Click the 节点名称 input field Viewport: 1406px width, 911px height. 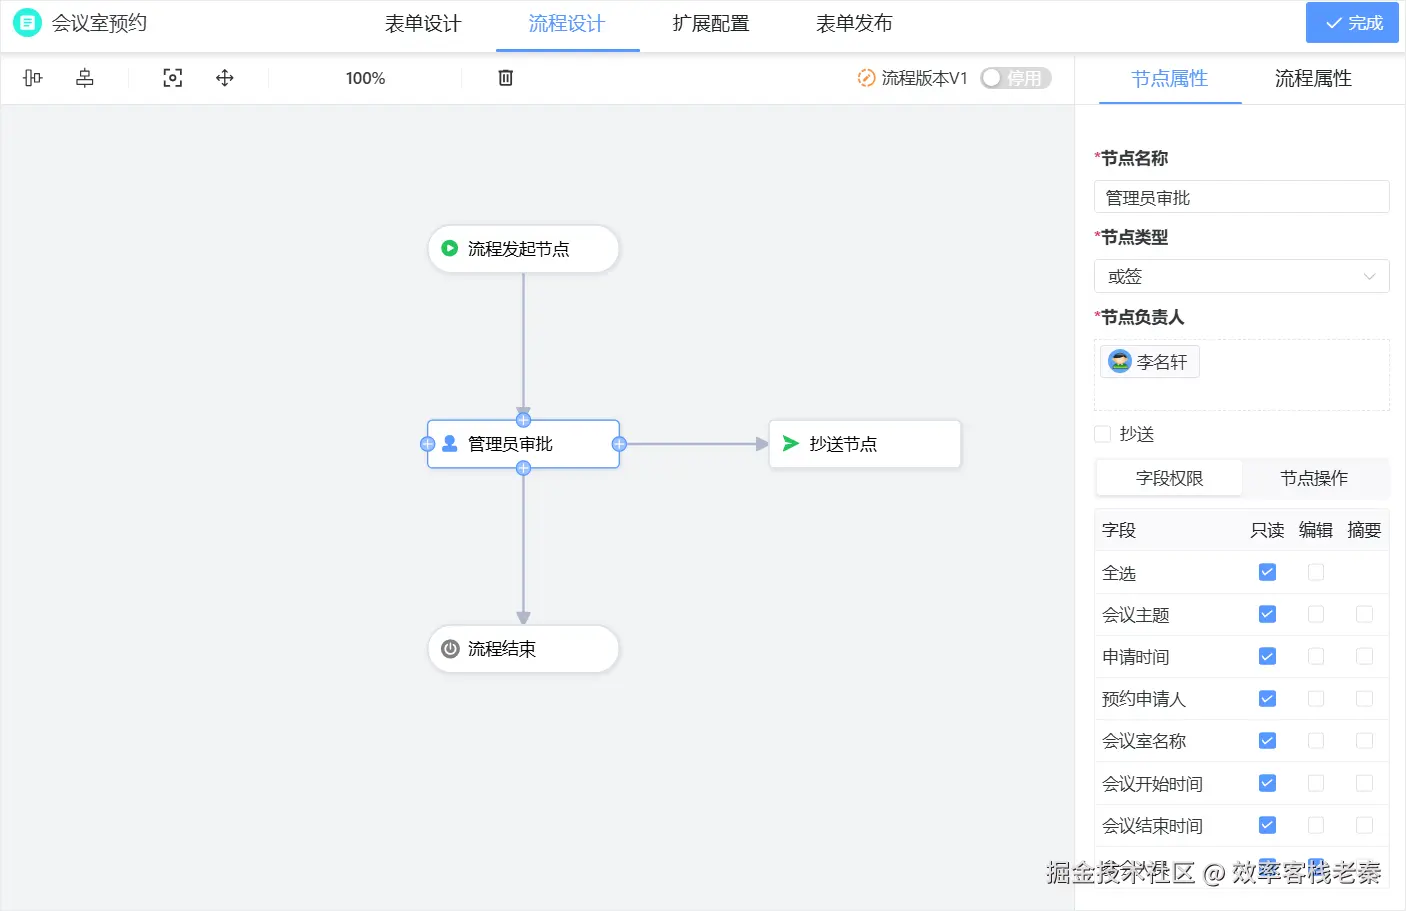coord(1242,197)
